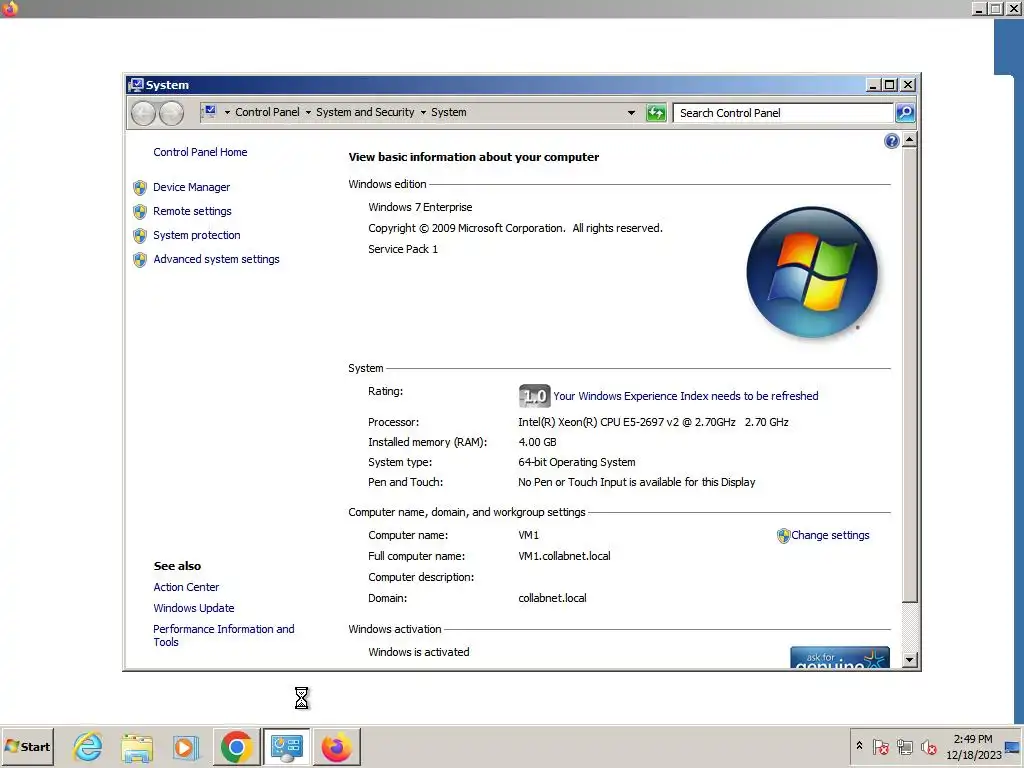
Task: Open Performance Information and Tools
Action: click(223, 635)
